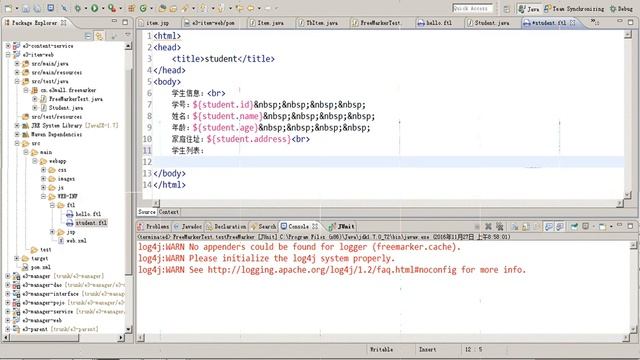Screen dimensions: 640x360
Task: Click the green Run launch icon
Action: point(95,8)
